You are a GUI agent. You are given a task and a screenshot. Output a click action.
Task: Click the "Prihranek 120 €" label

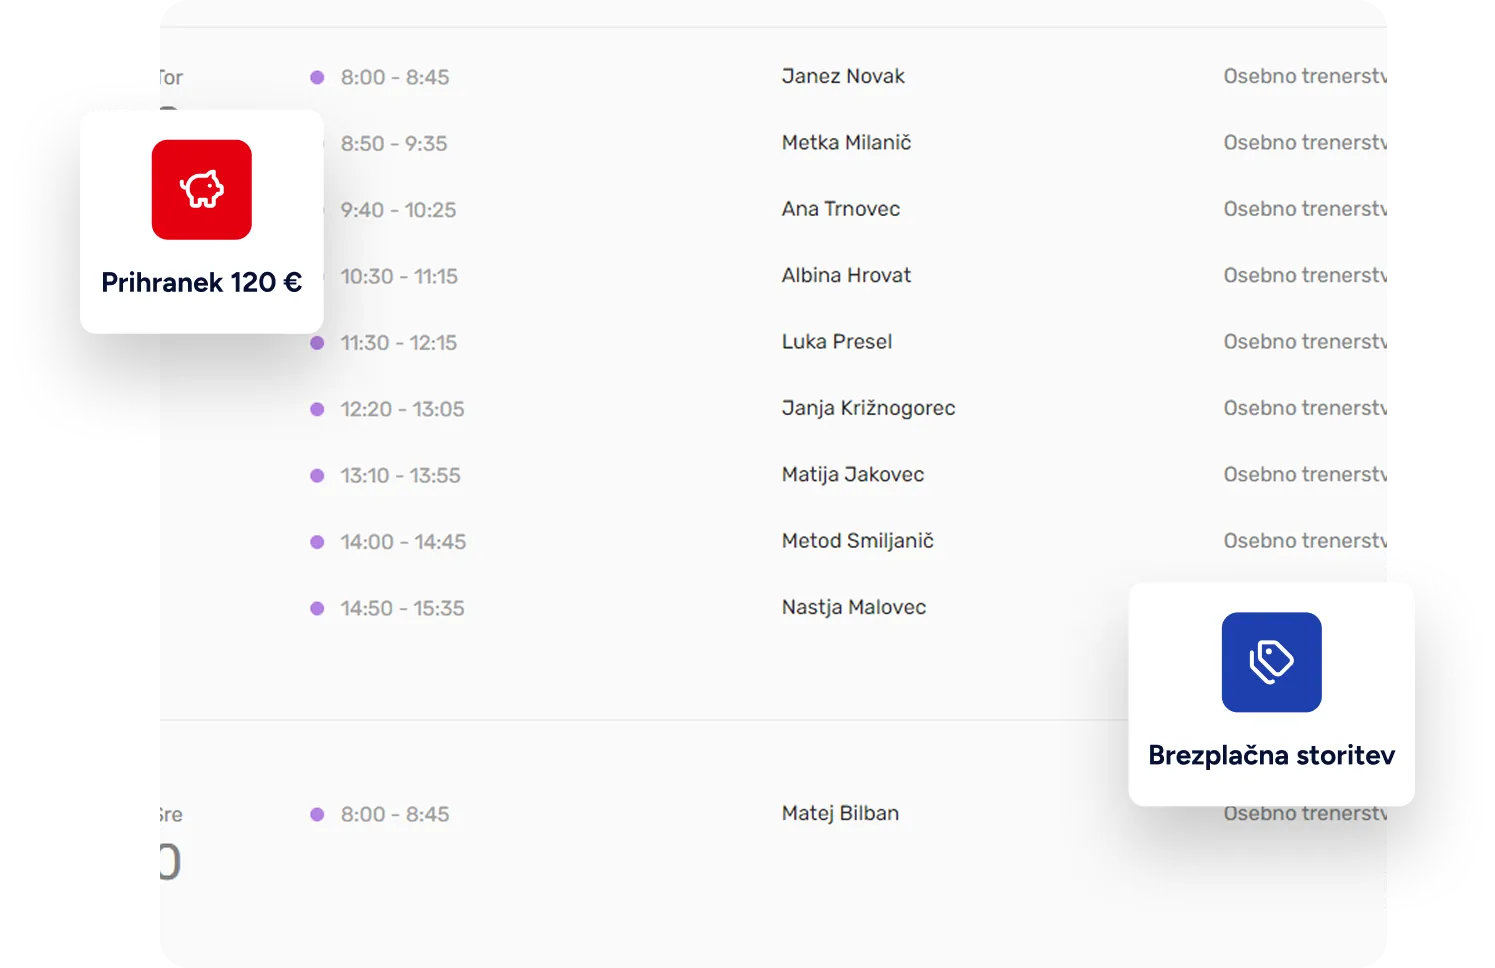[x=202, y=283]
